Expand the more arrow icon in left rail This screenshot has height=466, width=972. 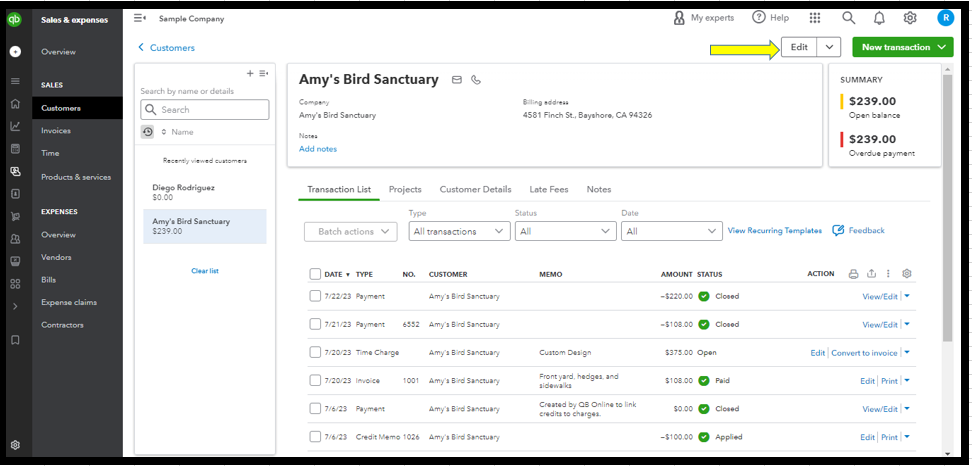[x=15, y=306]
